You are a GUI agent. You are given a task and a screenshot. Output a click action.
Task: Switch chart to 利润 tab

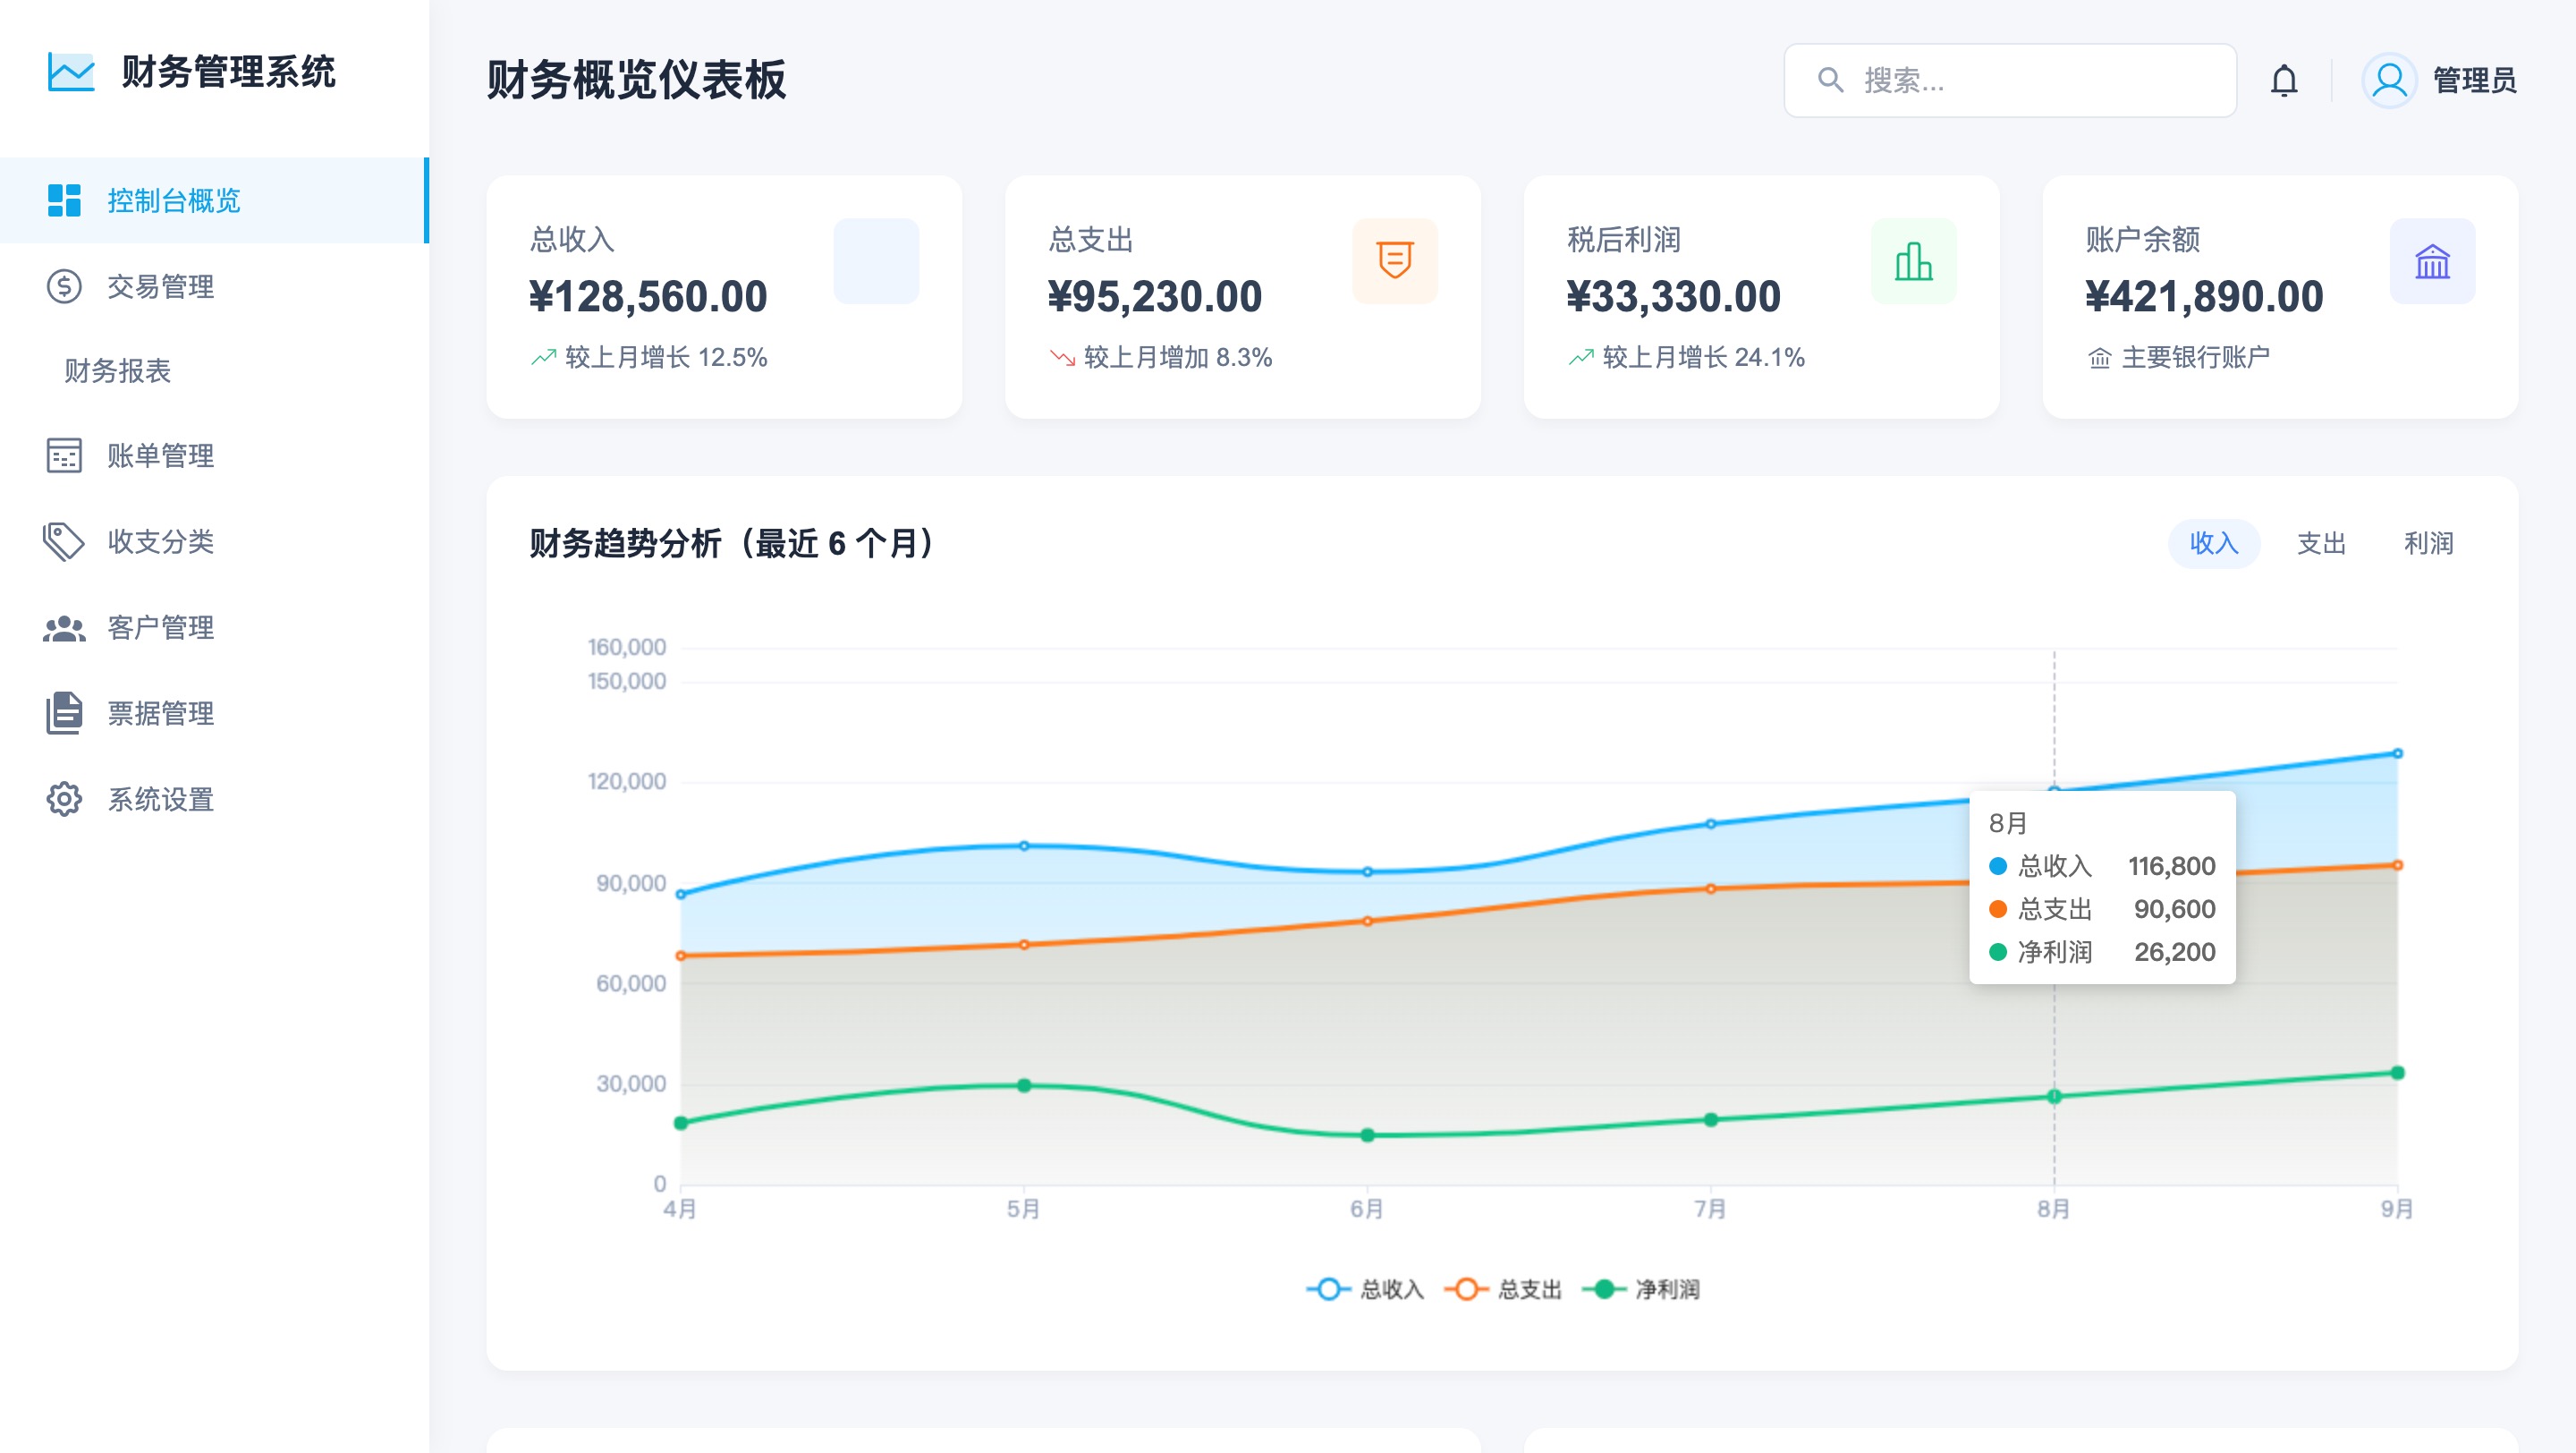pyautogui.click(x=2428, y=543)
